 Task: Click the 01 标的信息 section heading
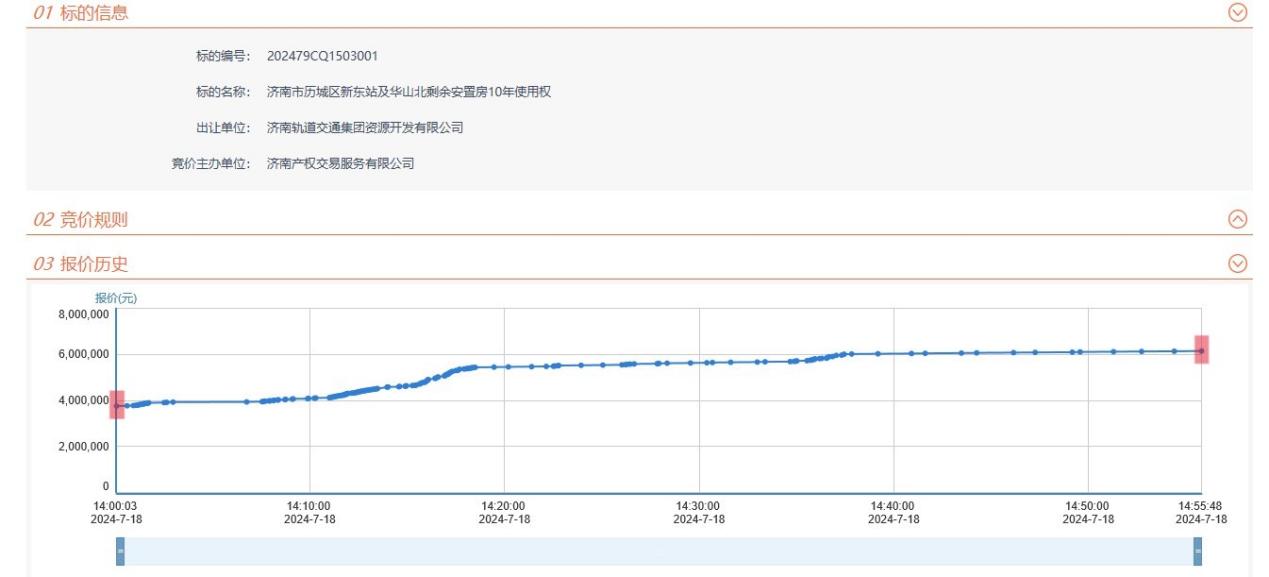tap(81, 13)
